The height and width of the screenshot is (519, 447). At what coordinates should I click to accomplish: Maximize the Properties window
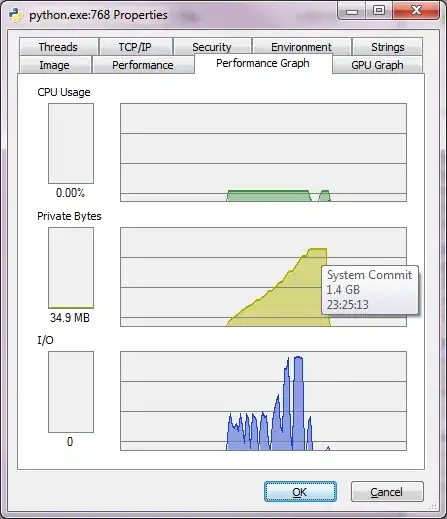click(x=379, y=11)
